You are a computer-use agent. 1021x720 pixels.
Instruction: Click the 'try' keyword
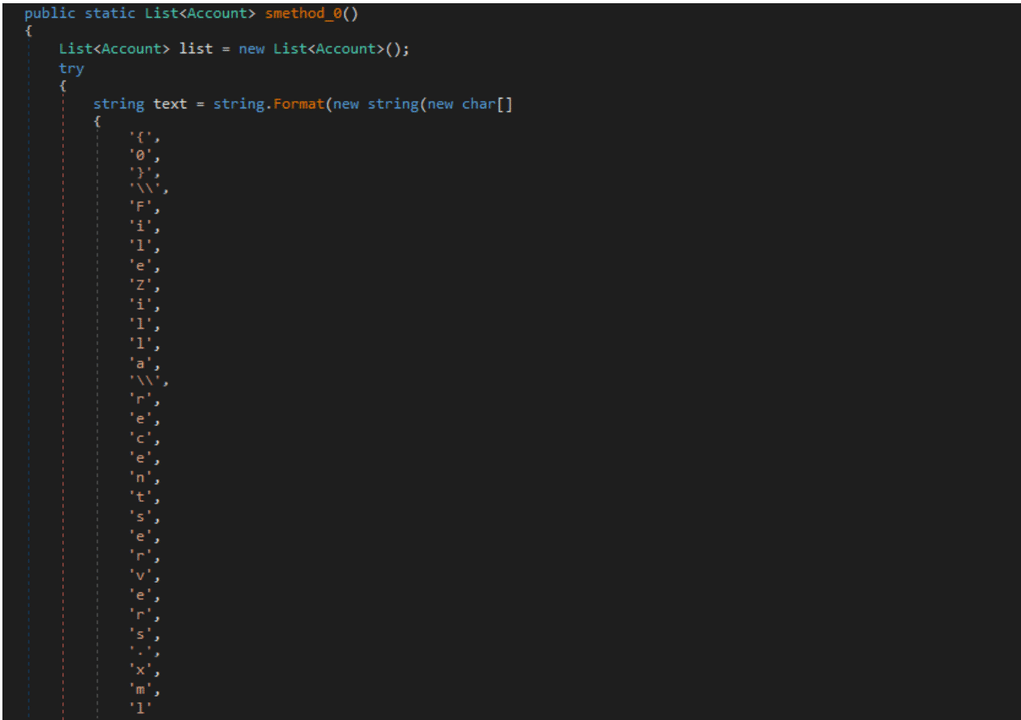(72, 68)
